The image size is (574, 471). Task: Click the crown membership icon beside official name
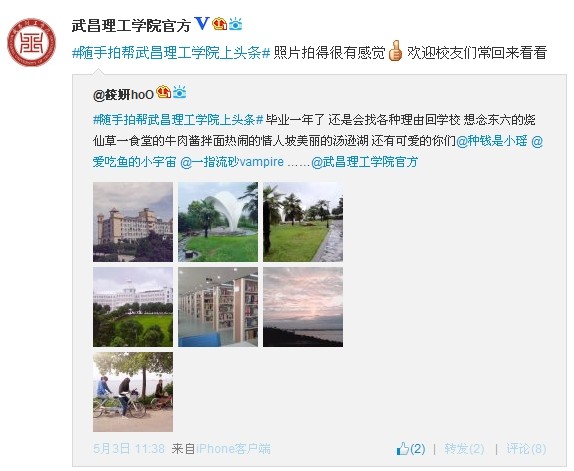[x=220, y=24]
